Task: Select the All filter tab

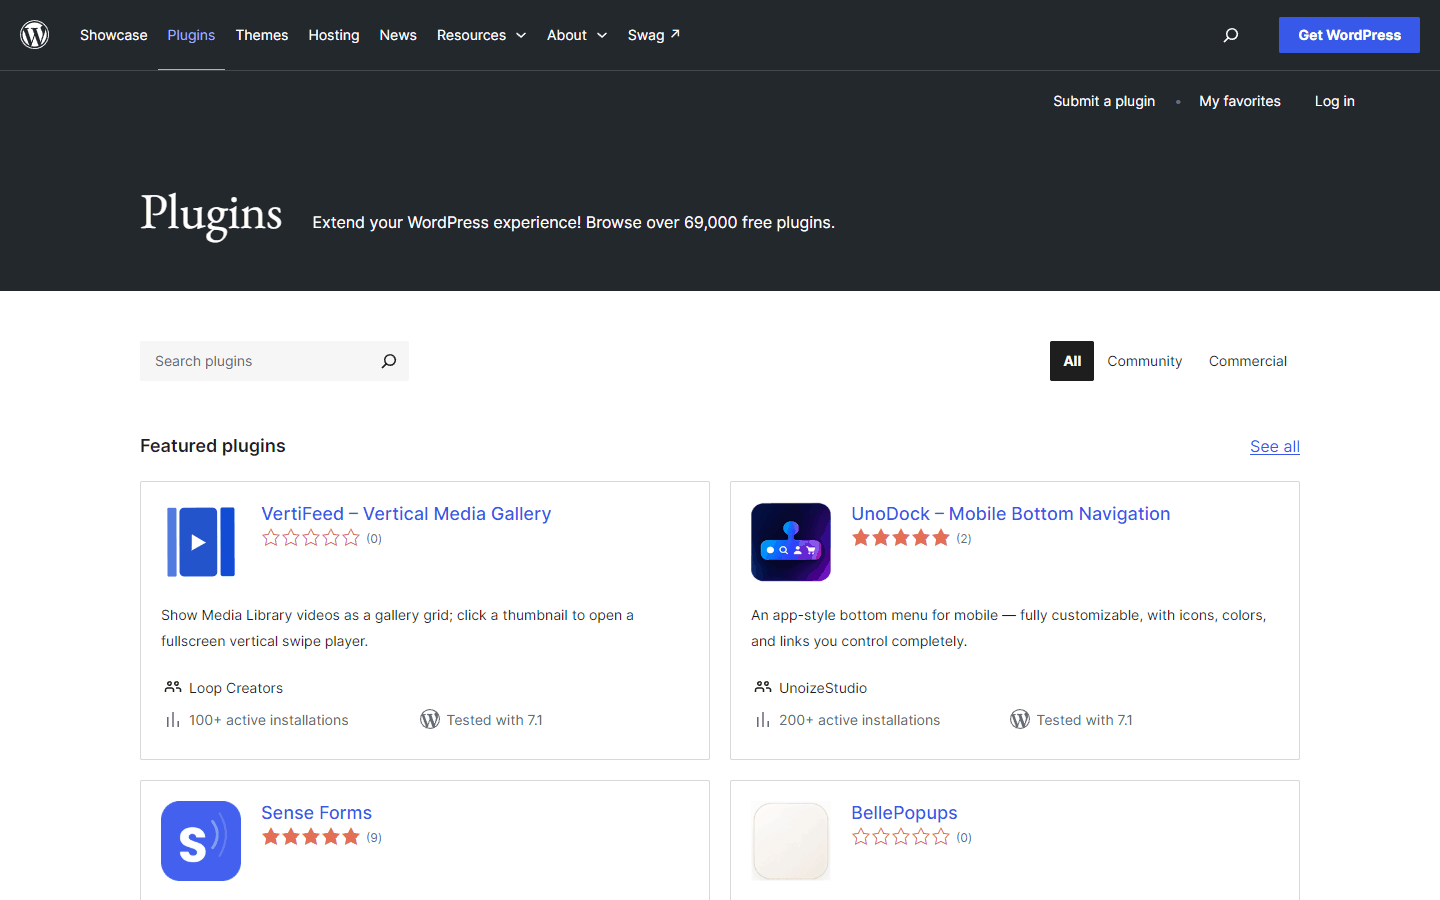Action: (x=1072, y=361)
